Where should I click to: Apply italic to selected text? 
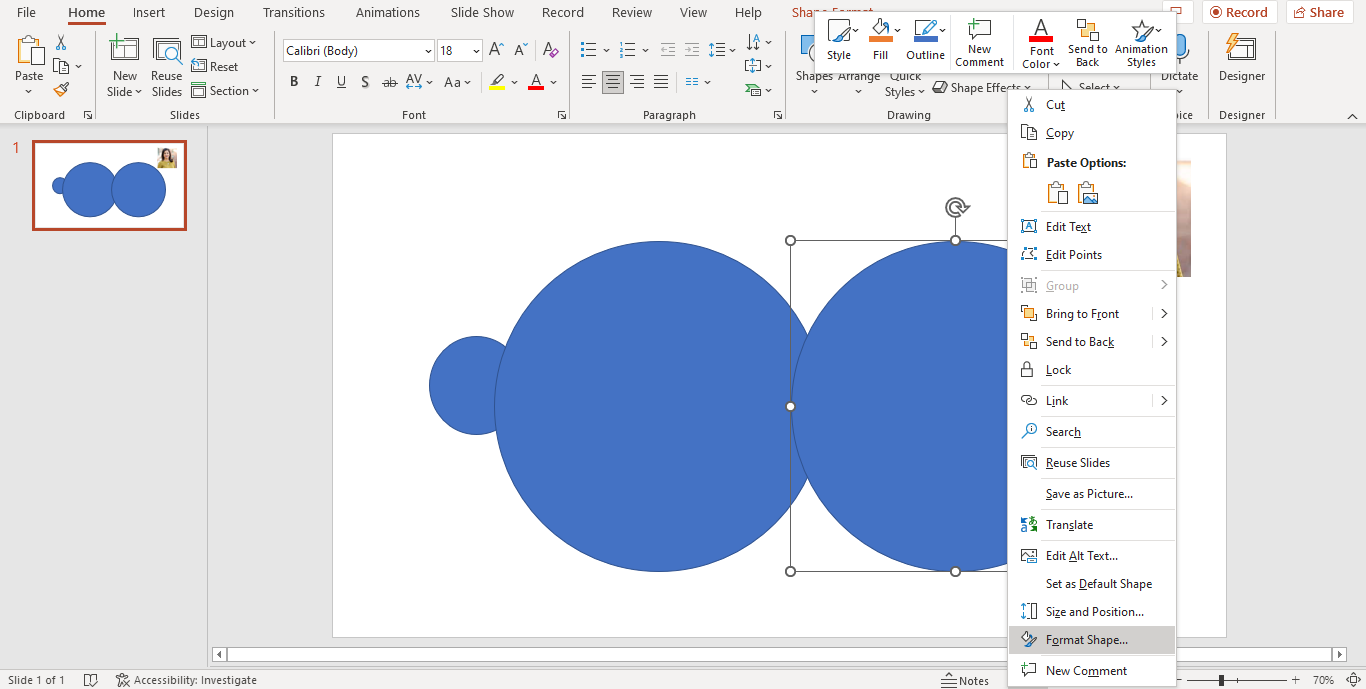317,82
